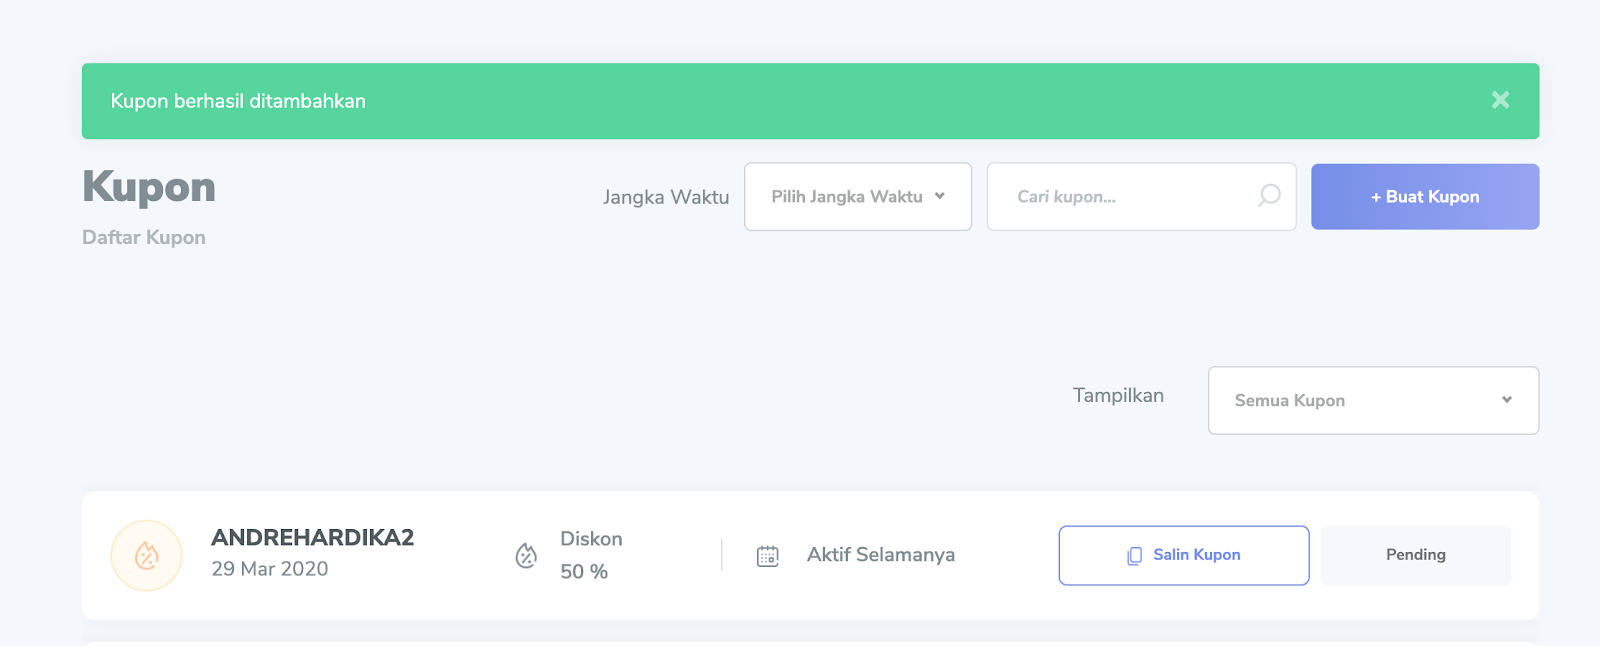Click the Kupon berhasil ditambahkan message
This screenshot has width=1600, height=646.
click(238, 101)
